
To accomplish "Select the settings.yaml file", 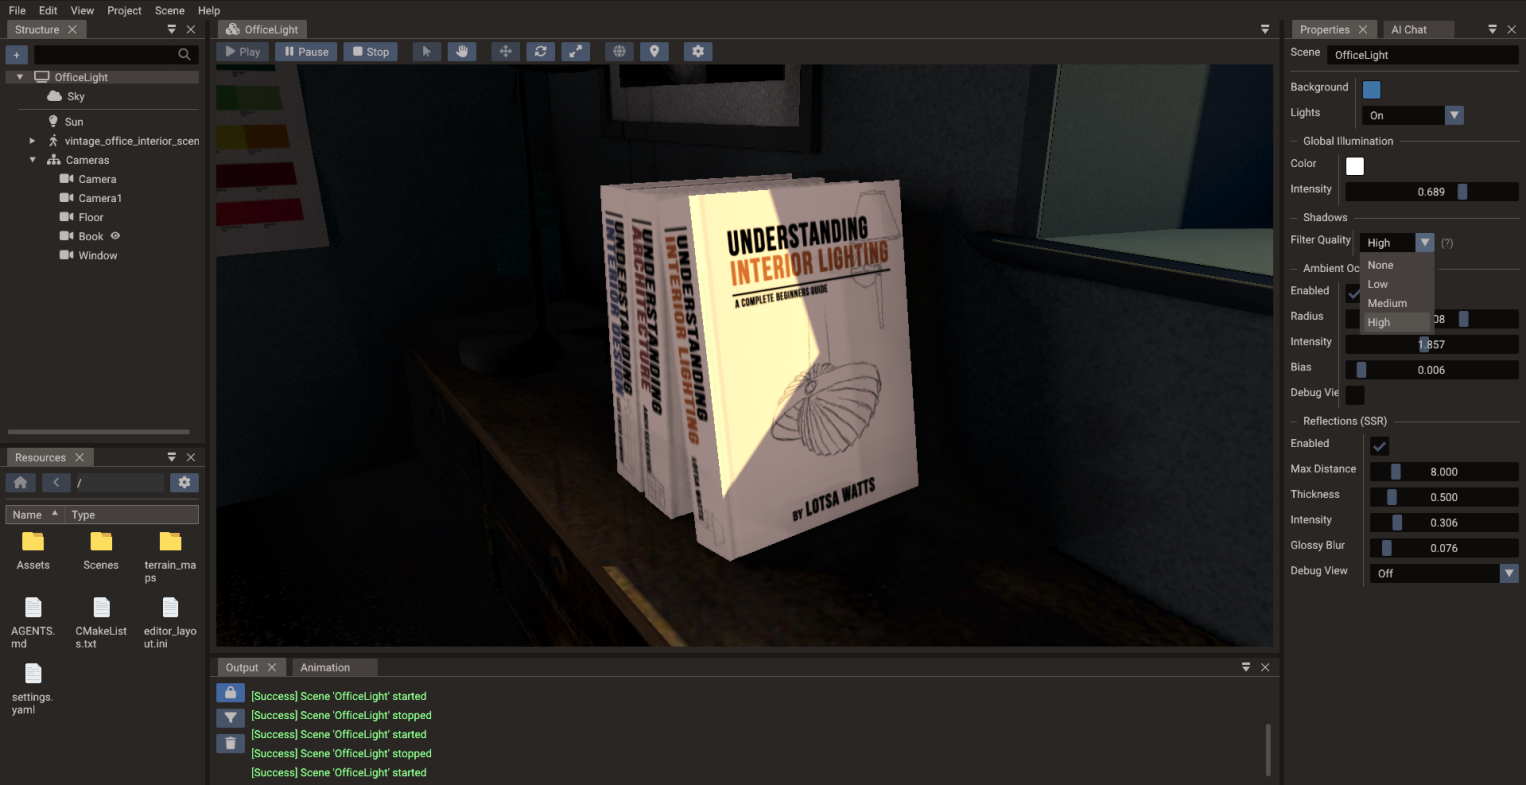I will pos(33,688).
